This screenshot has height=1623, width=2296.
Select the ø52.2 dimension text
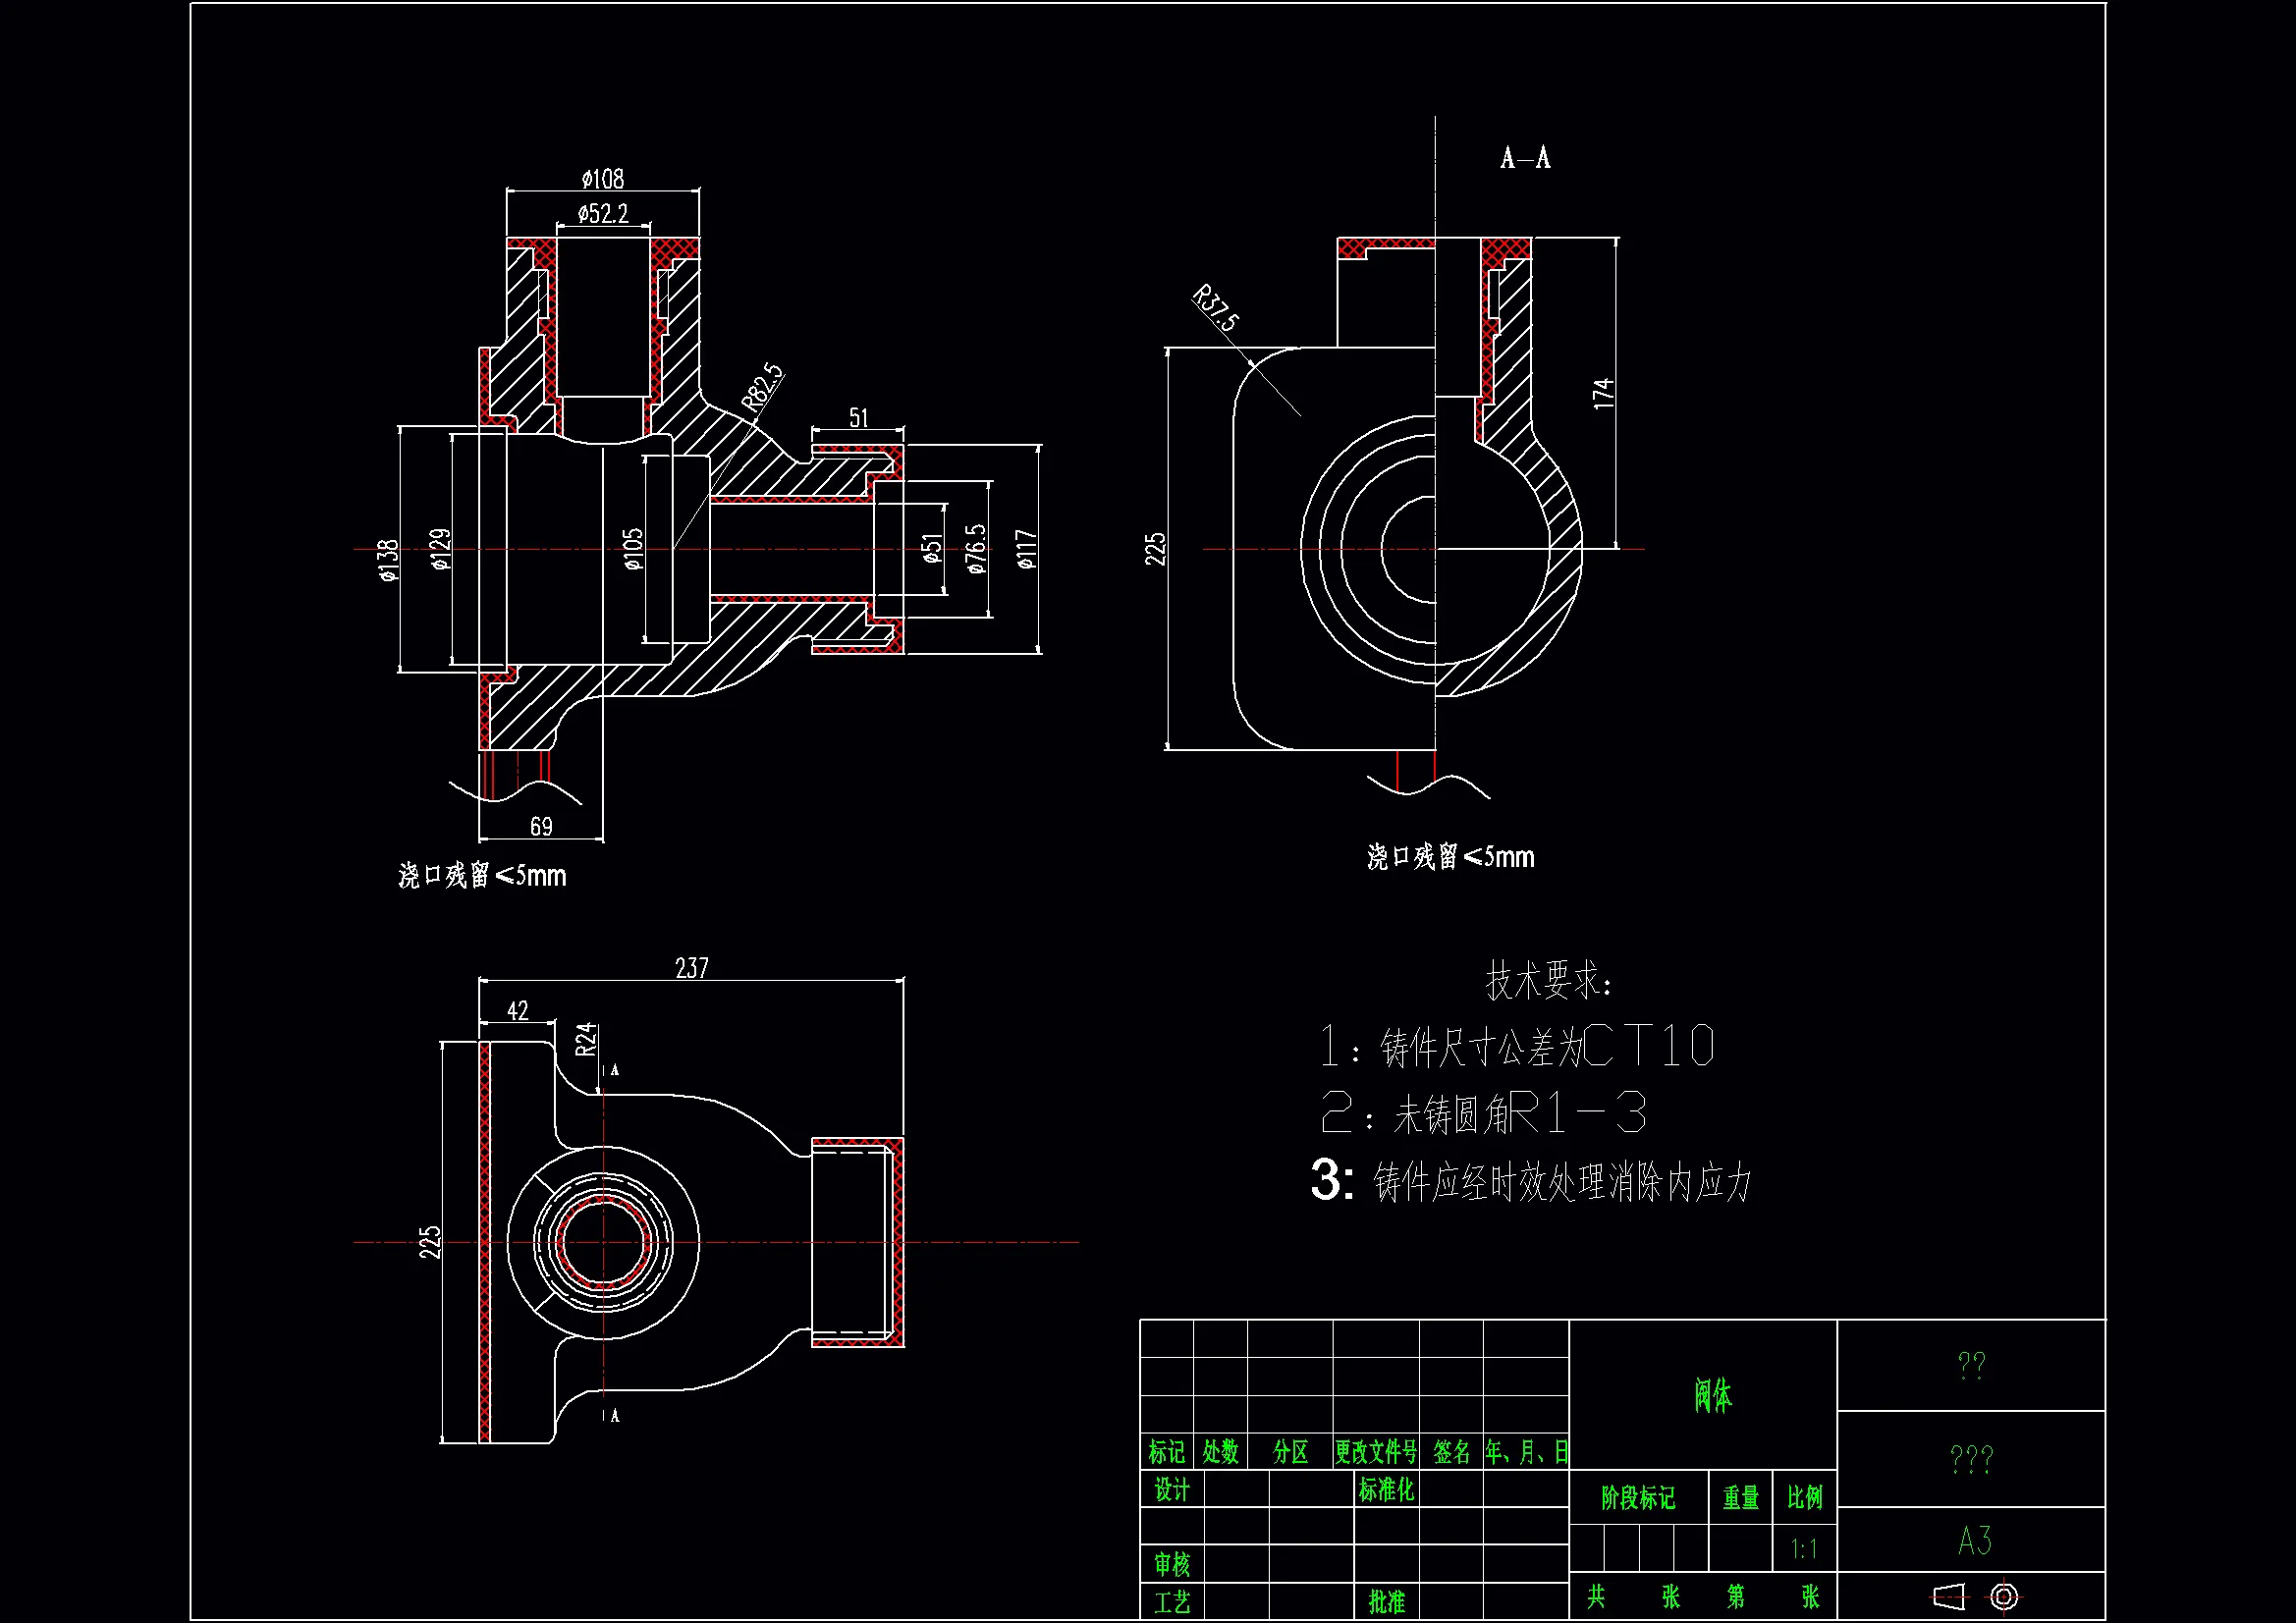[x=603, y=214]
